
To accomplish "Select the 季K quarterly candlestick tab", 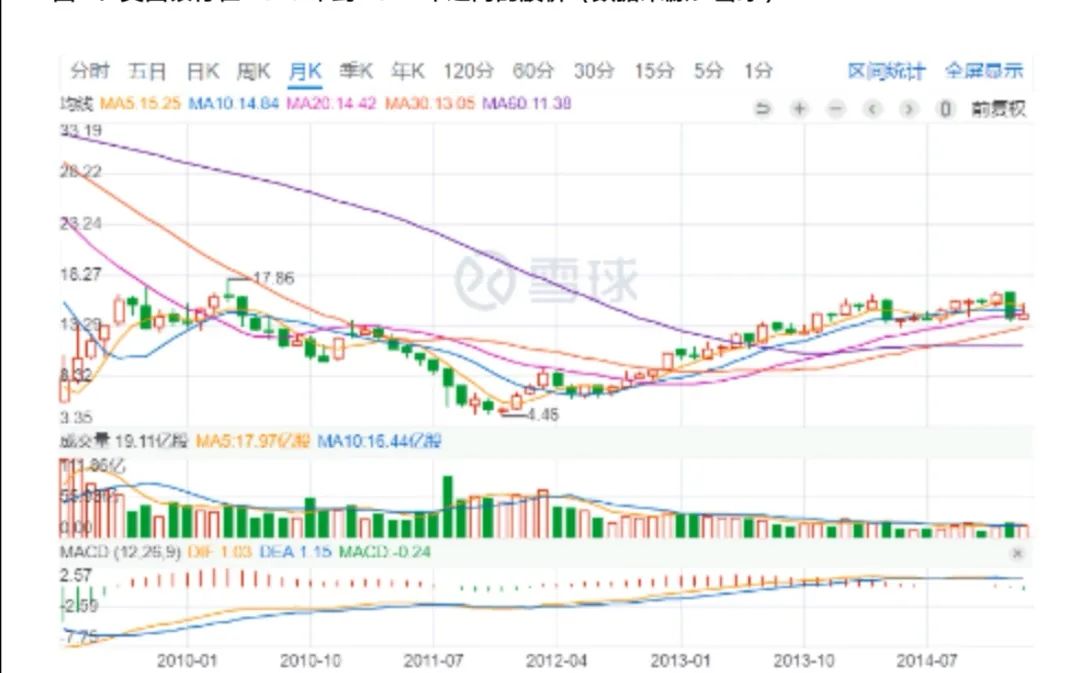I will pyautogui.click(x=356, y=71).
